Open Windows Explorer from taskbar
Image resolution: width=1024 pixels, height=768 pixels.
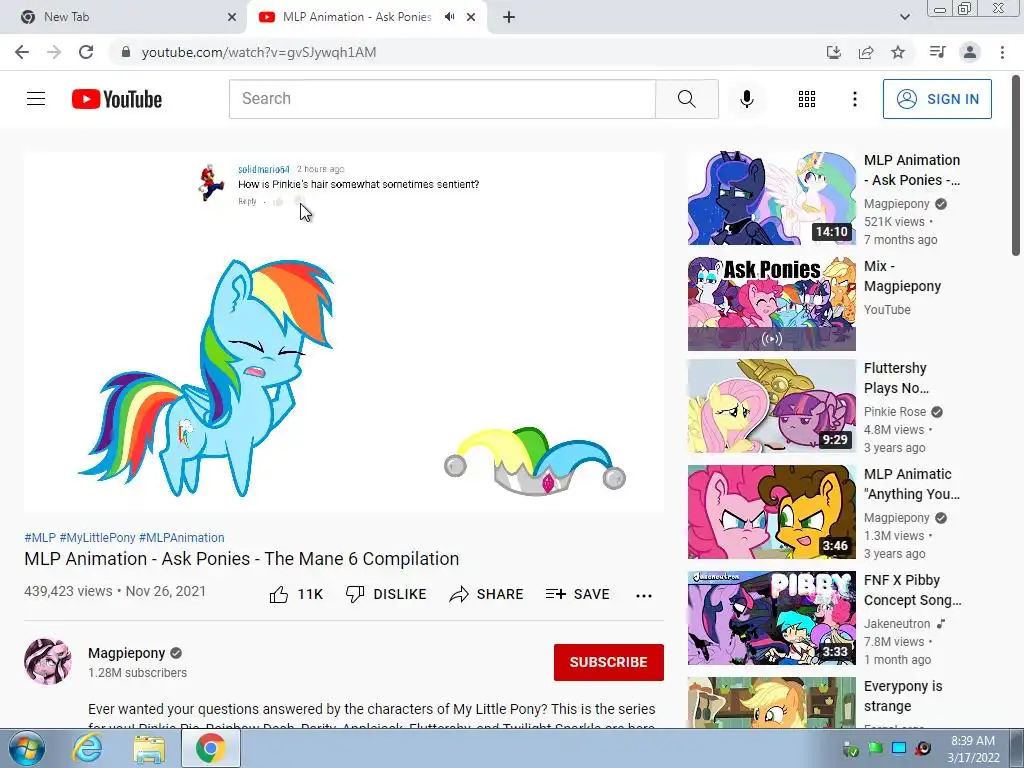(149, 749)
